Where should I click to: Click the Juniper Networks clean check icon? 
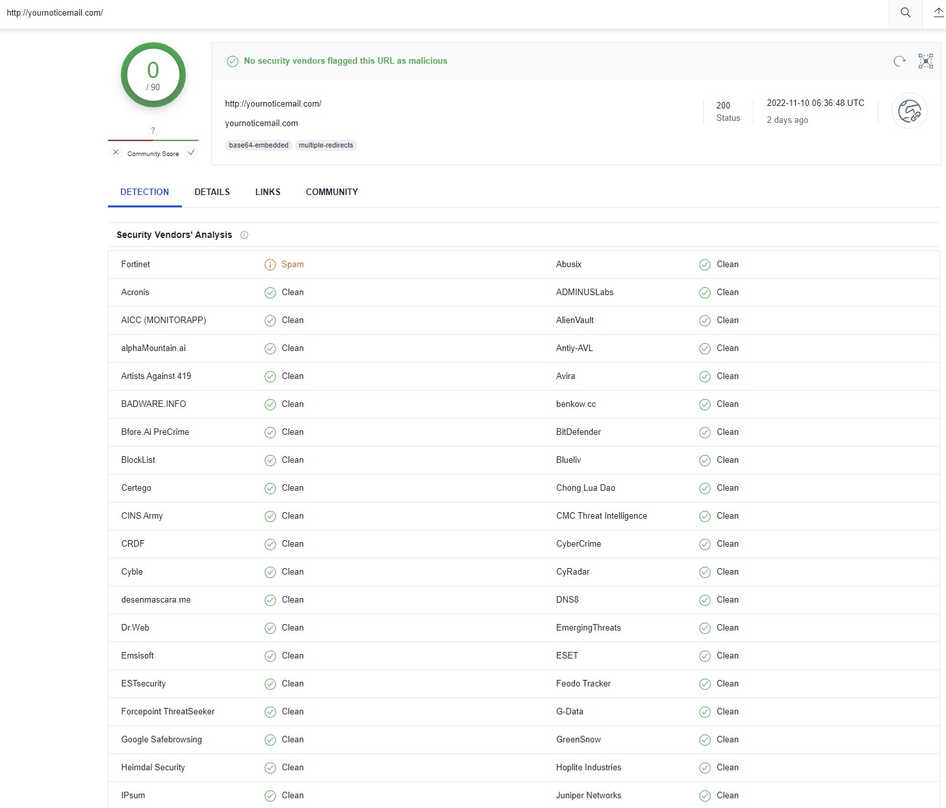point(705,796)
